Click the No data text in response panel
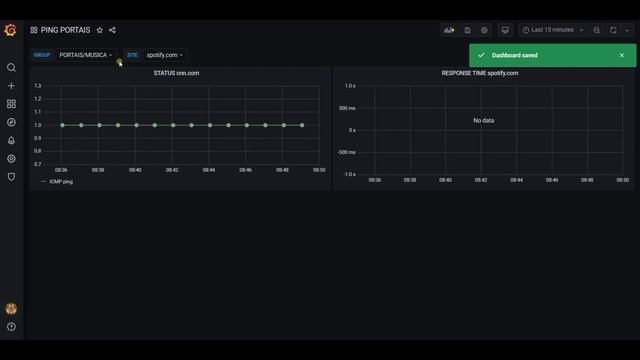640x360 pixels. 484,120
